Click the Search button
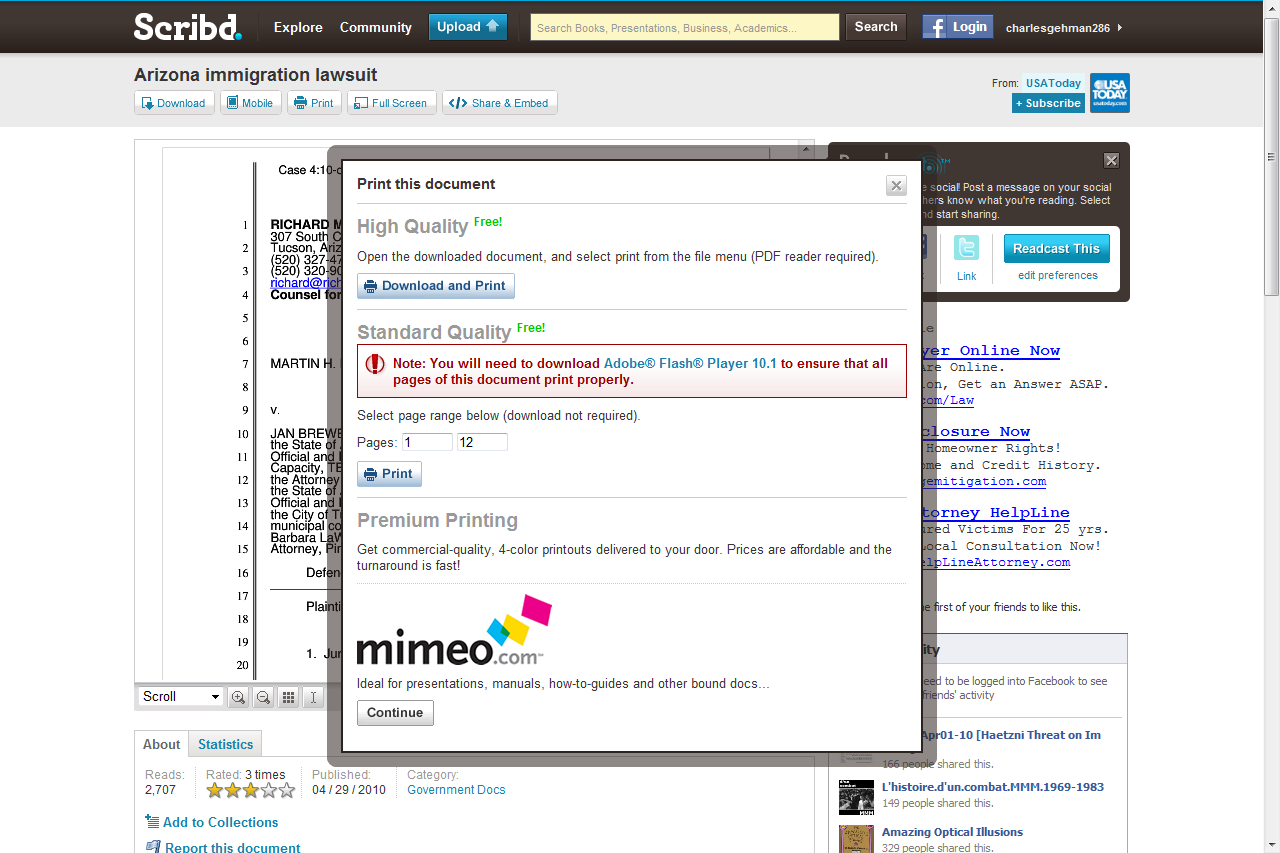The height and width of the screenshot is (853, 1280). [876, 27]
